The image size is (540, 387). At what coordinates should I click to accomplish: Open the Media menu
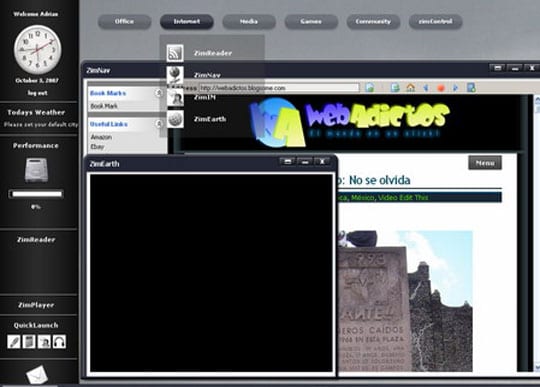click(x=249, y=22)
